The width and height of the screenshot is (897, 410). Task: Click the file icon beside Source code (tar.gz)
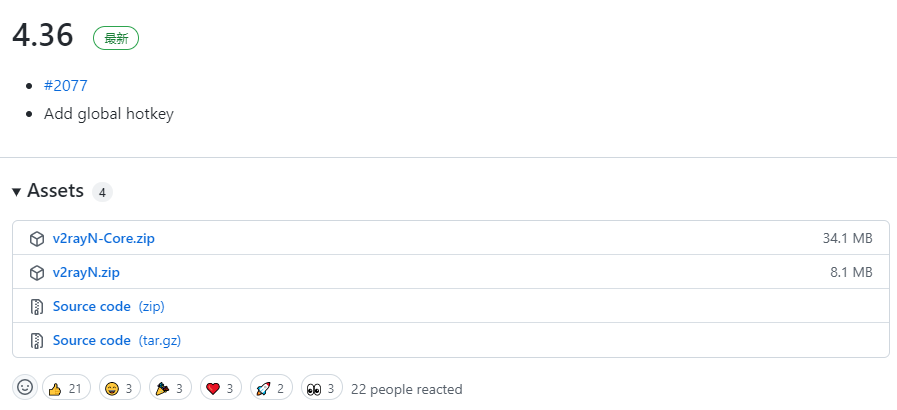[x=37, y=341]
